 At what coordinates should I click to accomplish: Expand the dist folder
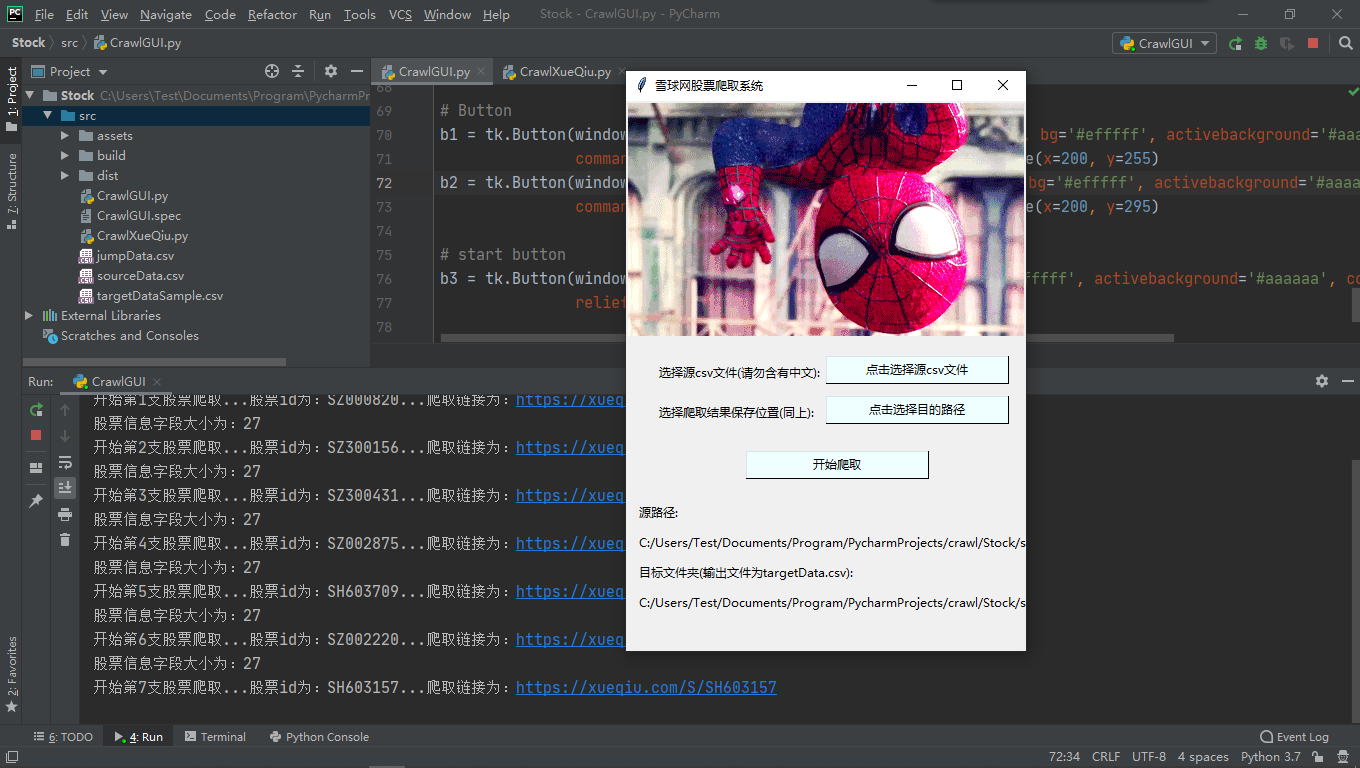[x=65, y=176]
